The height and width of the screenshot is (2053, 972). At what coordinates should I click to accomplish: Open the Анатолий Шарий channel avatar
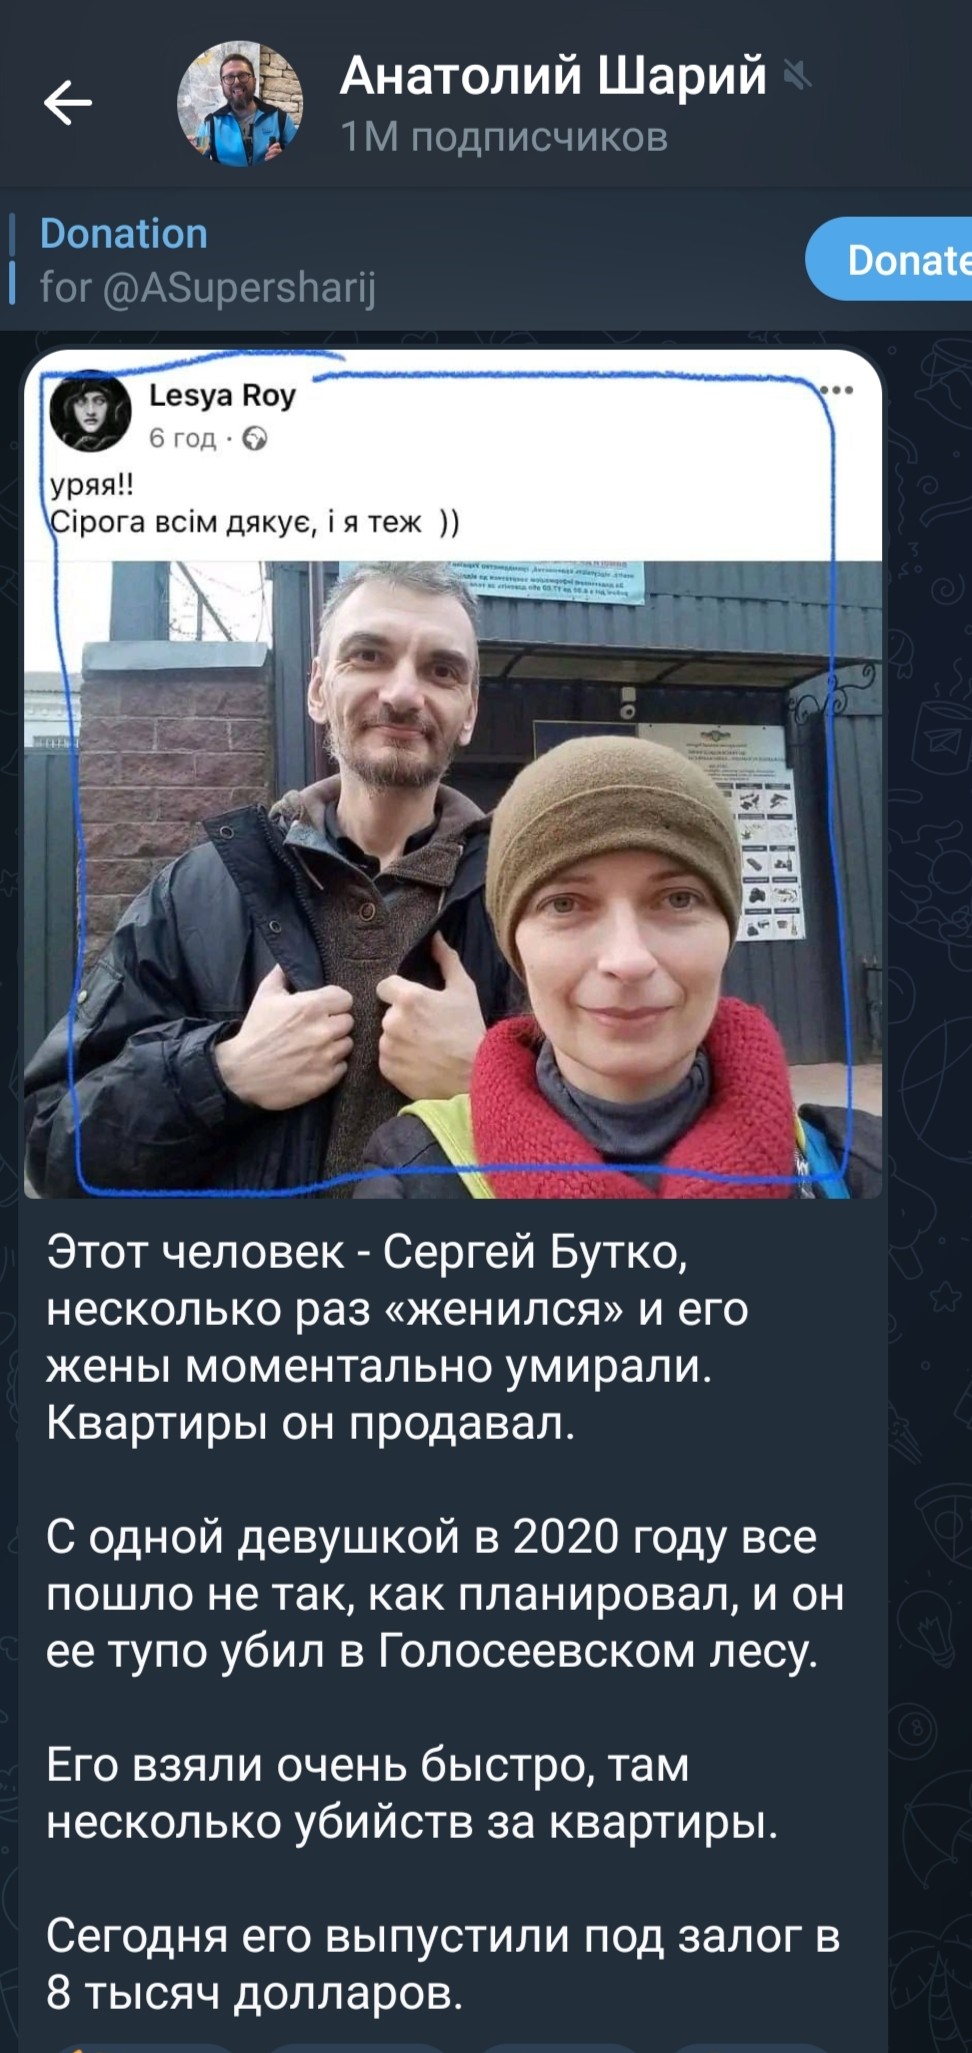pyautogui.click(x=240, y=103)
